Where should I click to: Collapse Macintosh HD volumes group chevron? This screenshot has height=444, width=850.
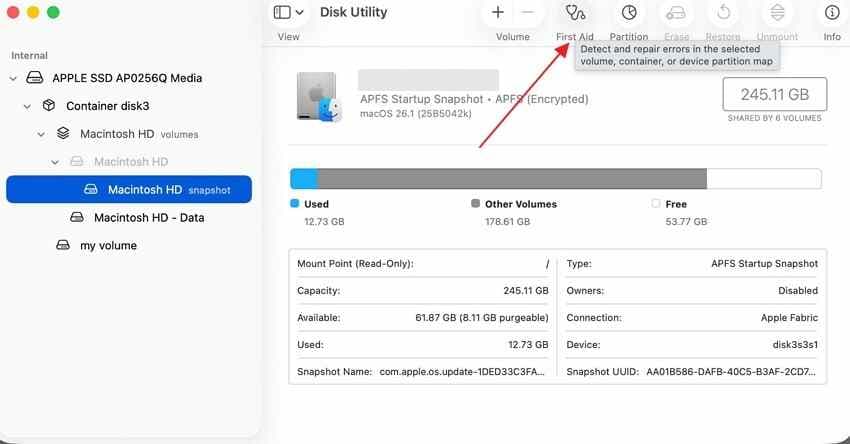(x=41, y=134)
